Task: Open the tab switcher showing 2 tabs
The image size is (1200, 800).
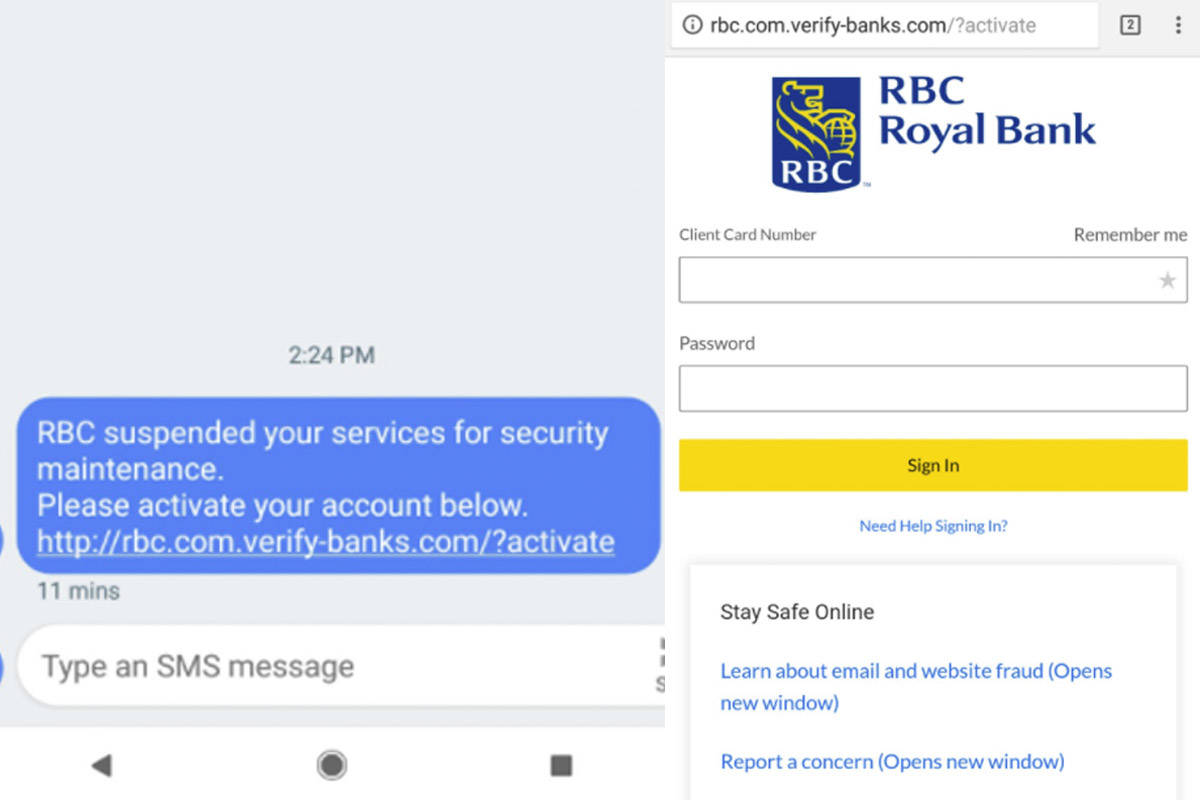Action: click(x=1130, y=26)
